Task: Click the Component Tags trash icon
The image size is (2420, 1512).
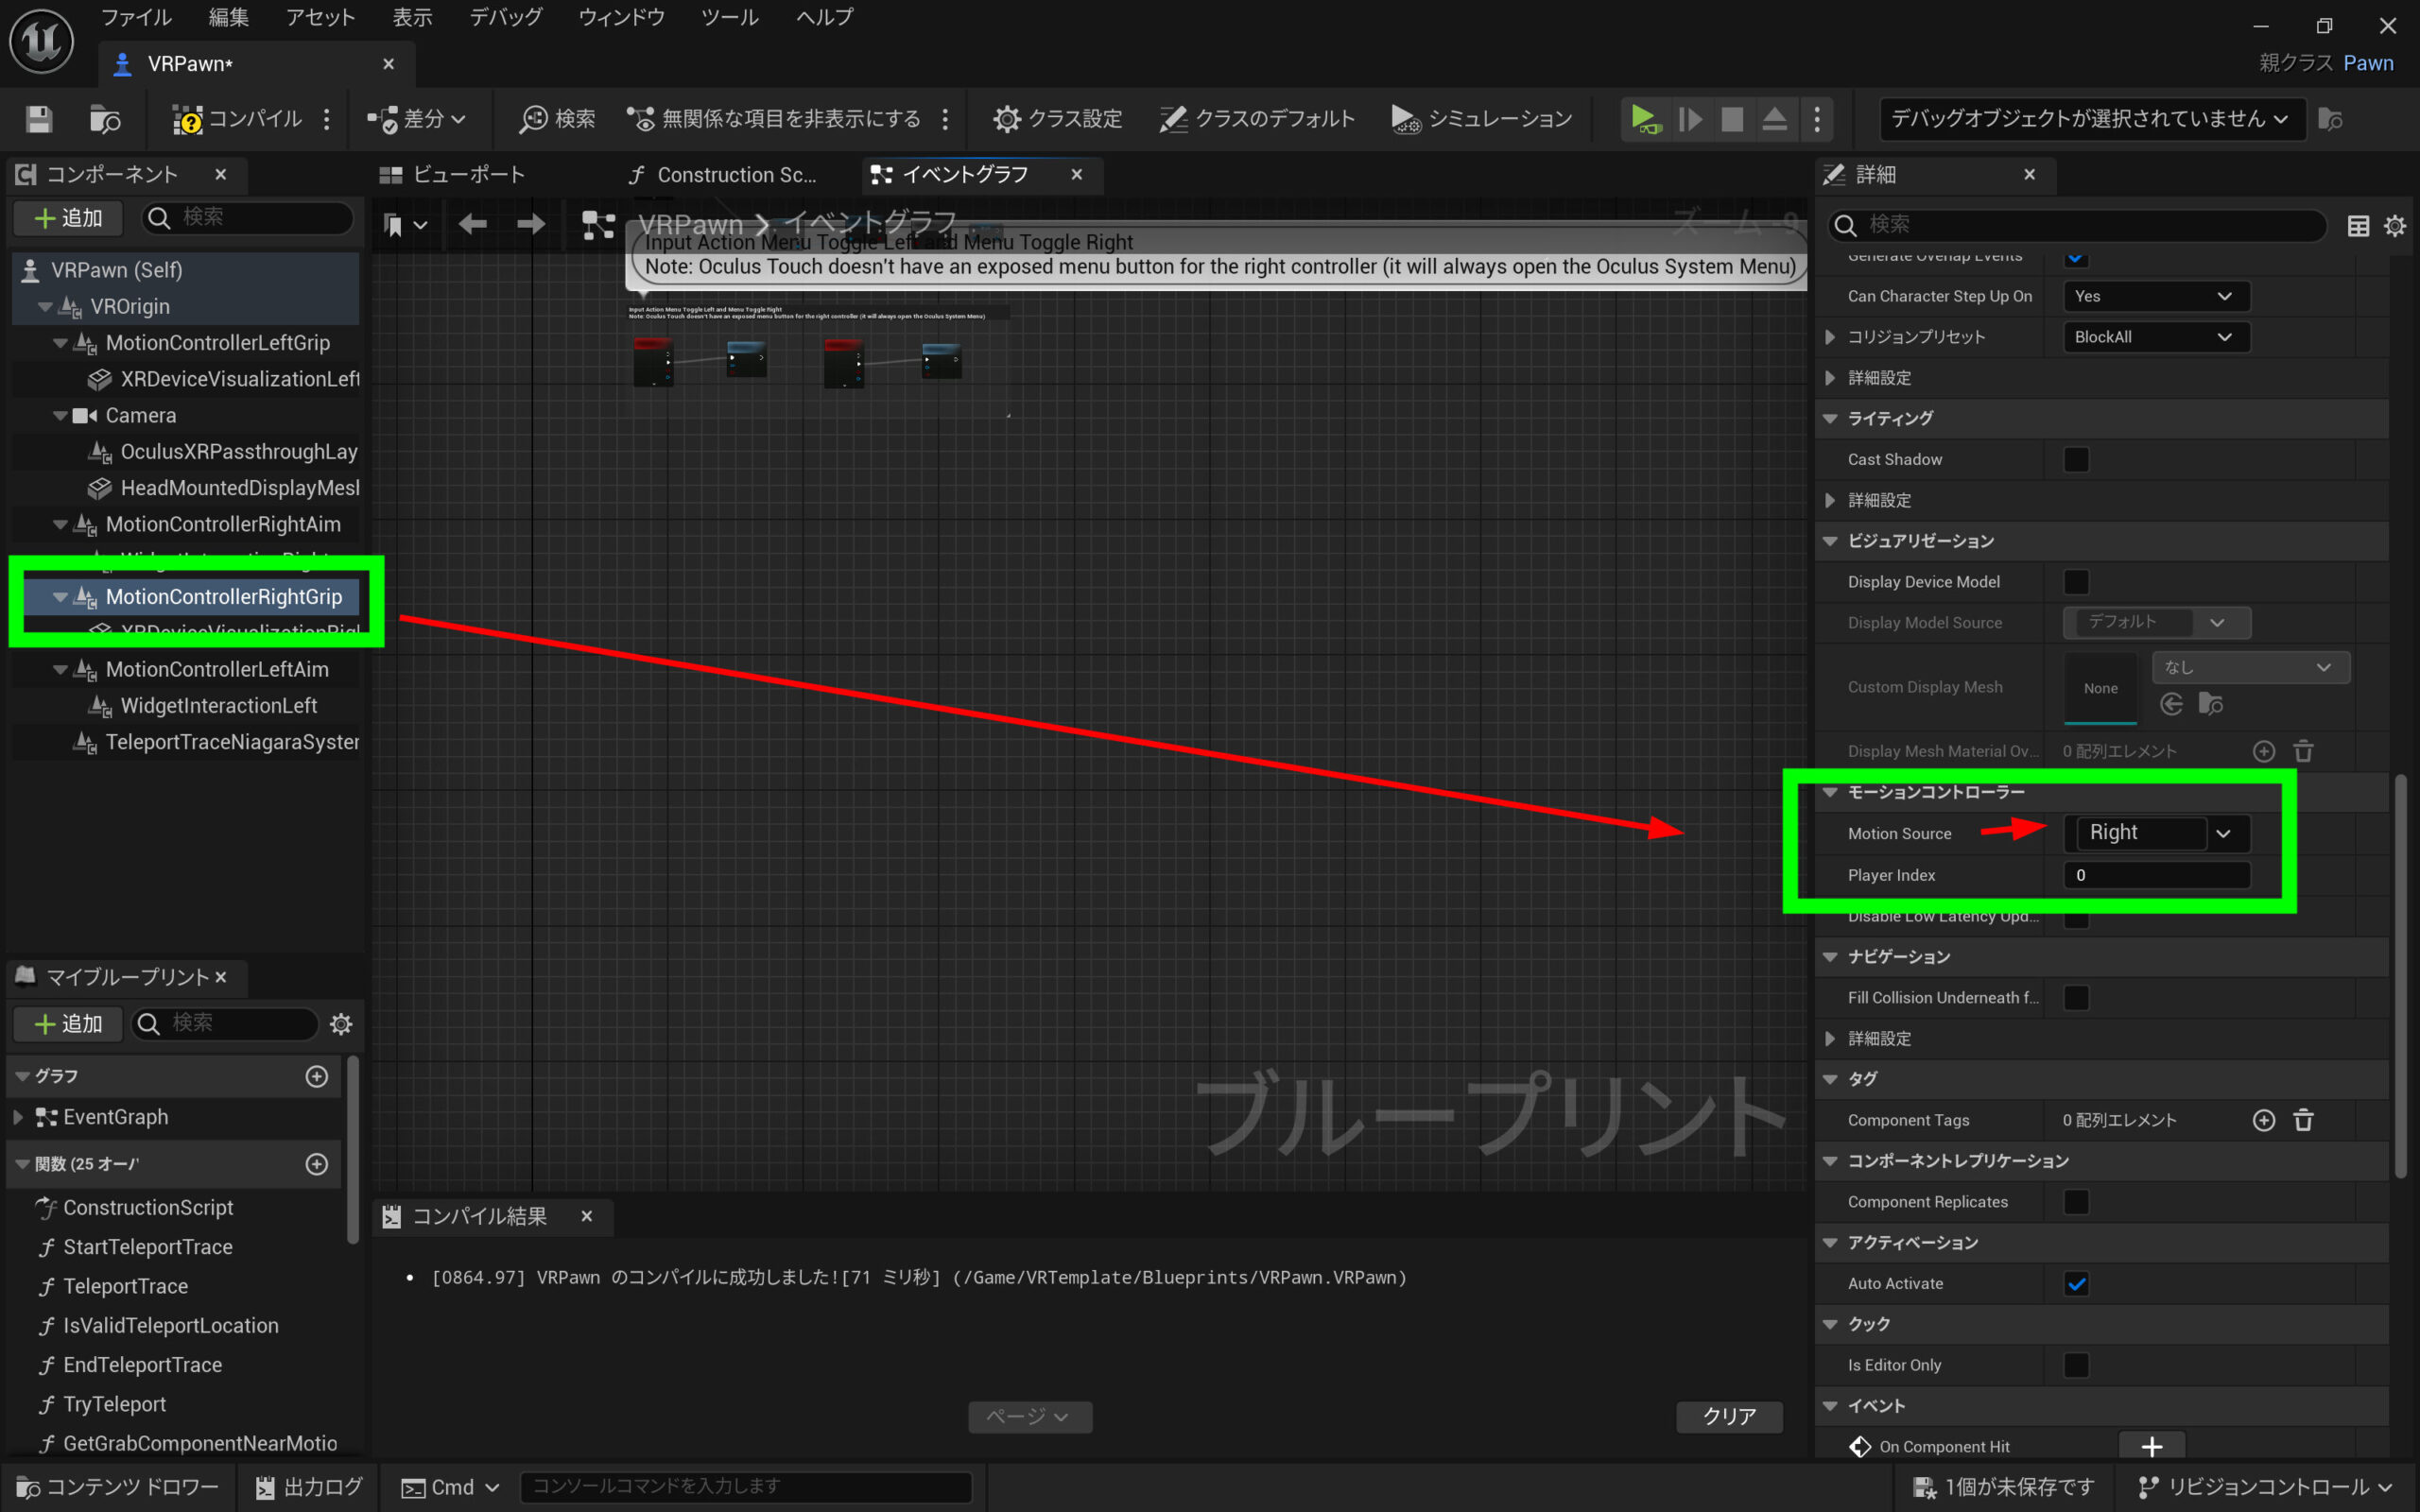Action: click(2303, 1120)
